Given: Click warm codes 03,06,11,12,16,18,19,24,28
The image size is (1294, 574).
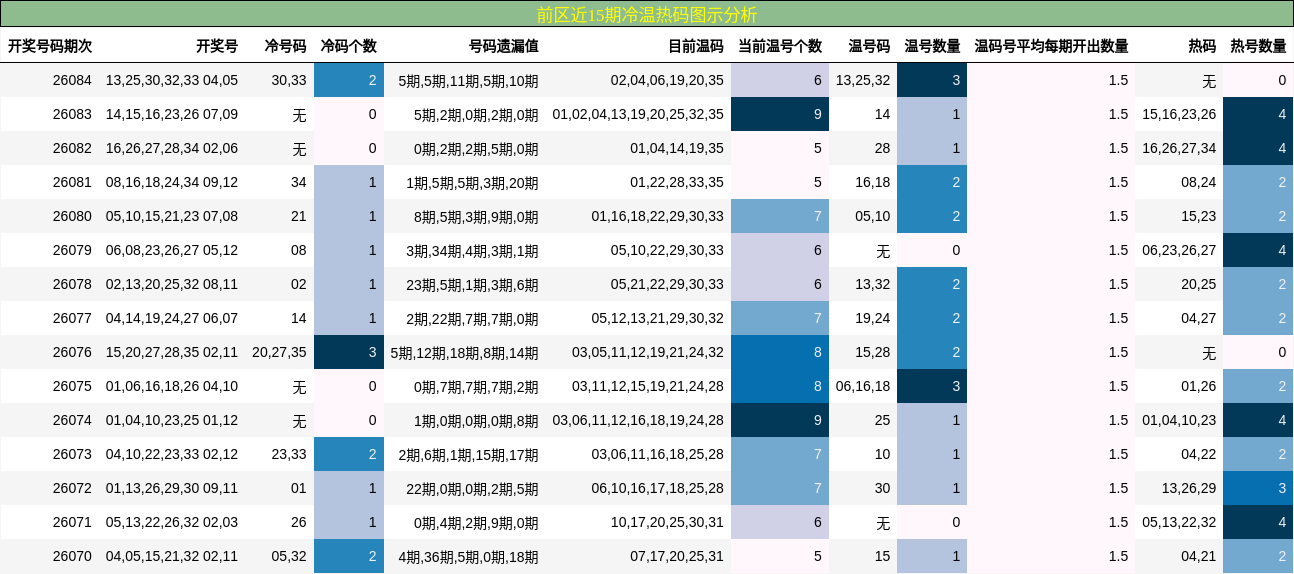Looking at the screenshot, I should pyautogui.click(x=638, y=420).
